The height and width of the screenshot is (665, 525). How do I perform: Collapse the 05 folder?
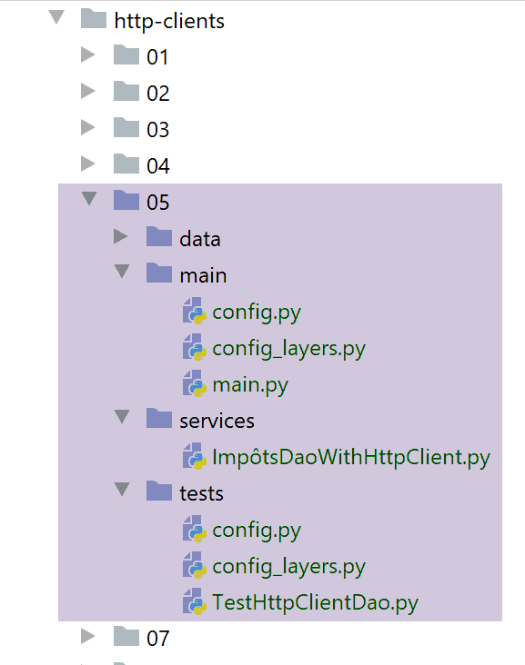coord(89,198)
